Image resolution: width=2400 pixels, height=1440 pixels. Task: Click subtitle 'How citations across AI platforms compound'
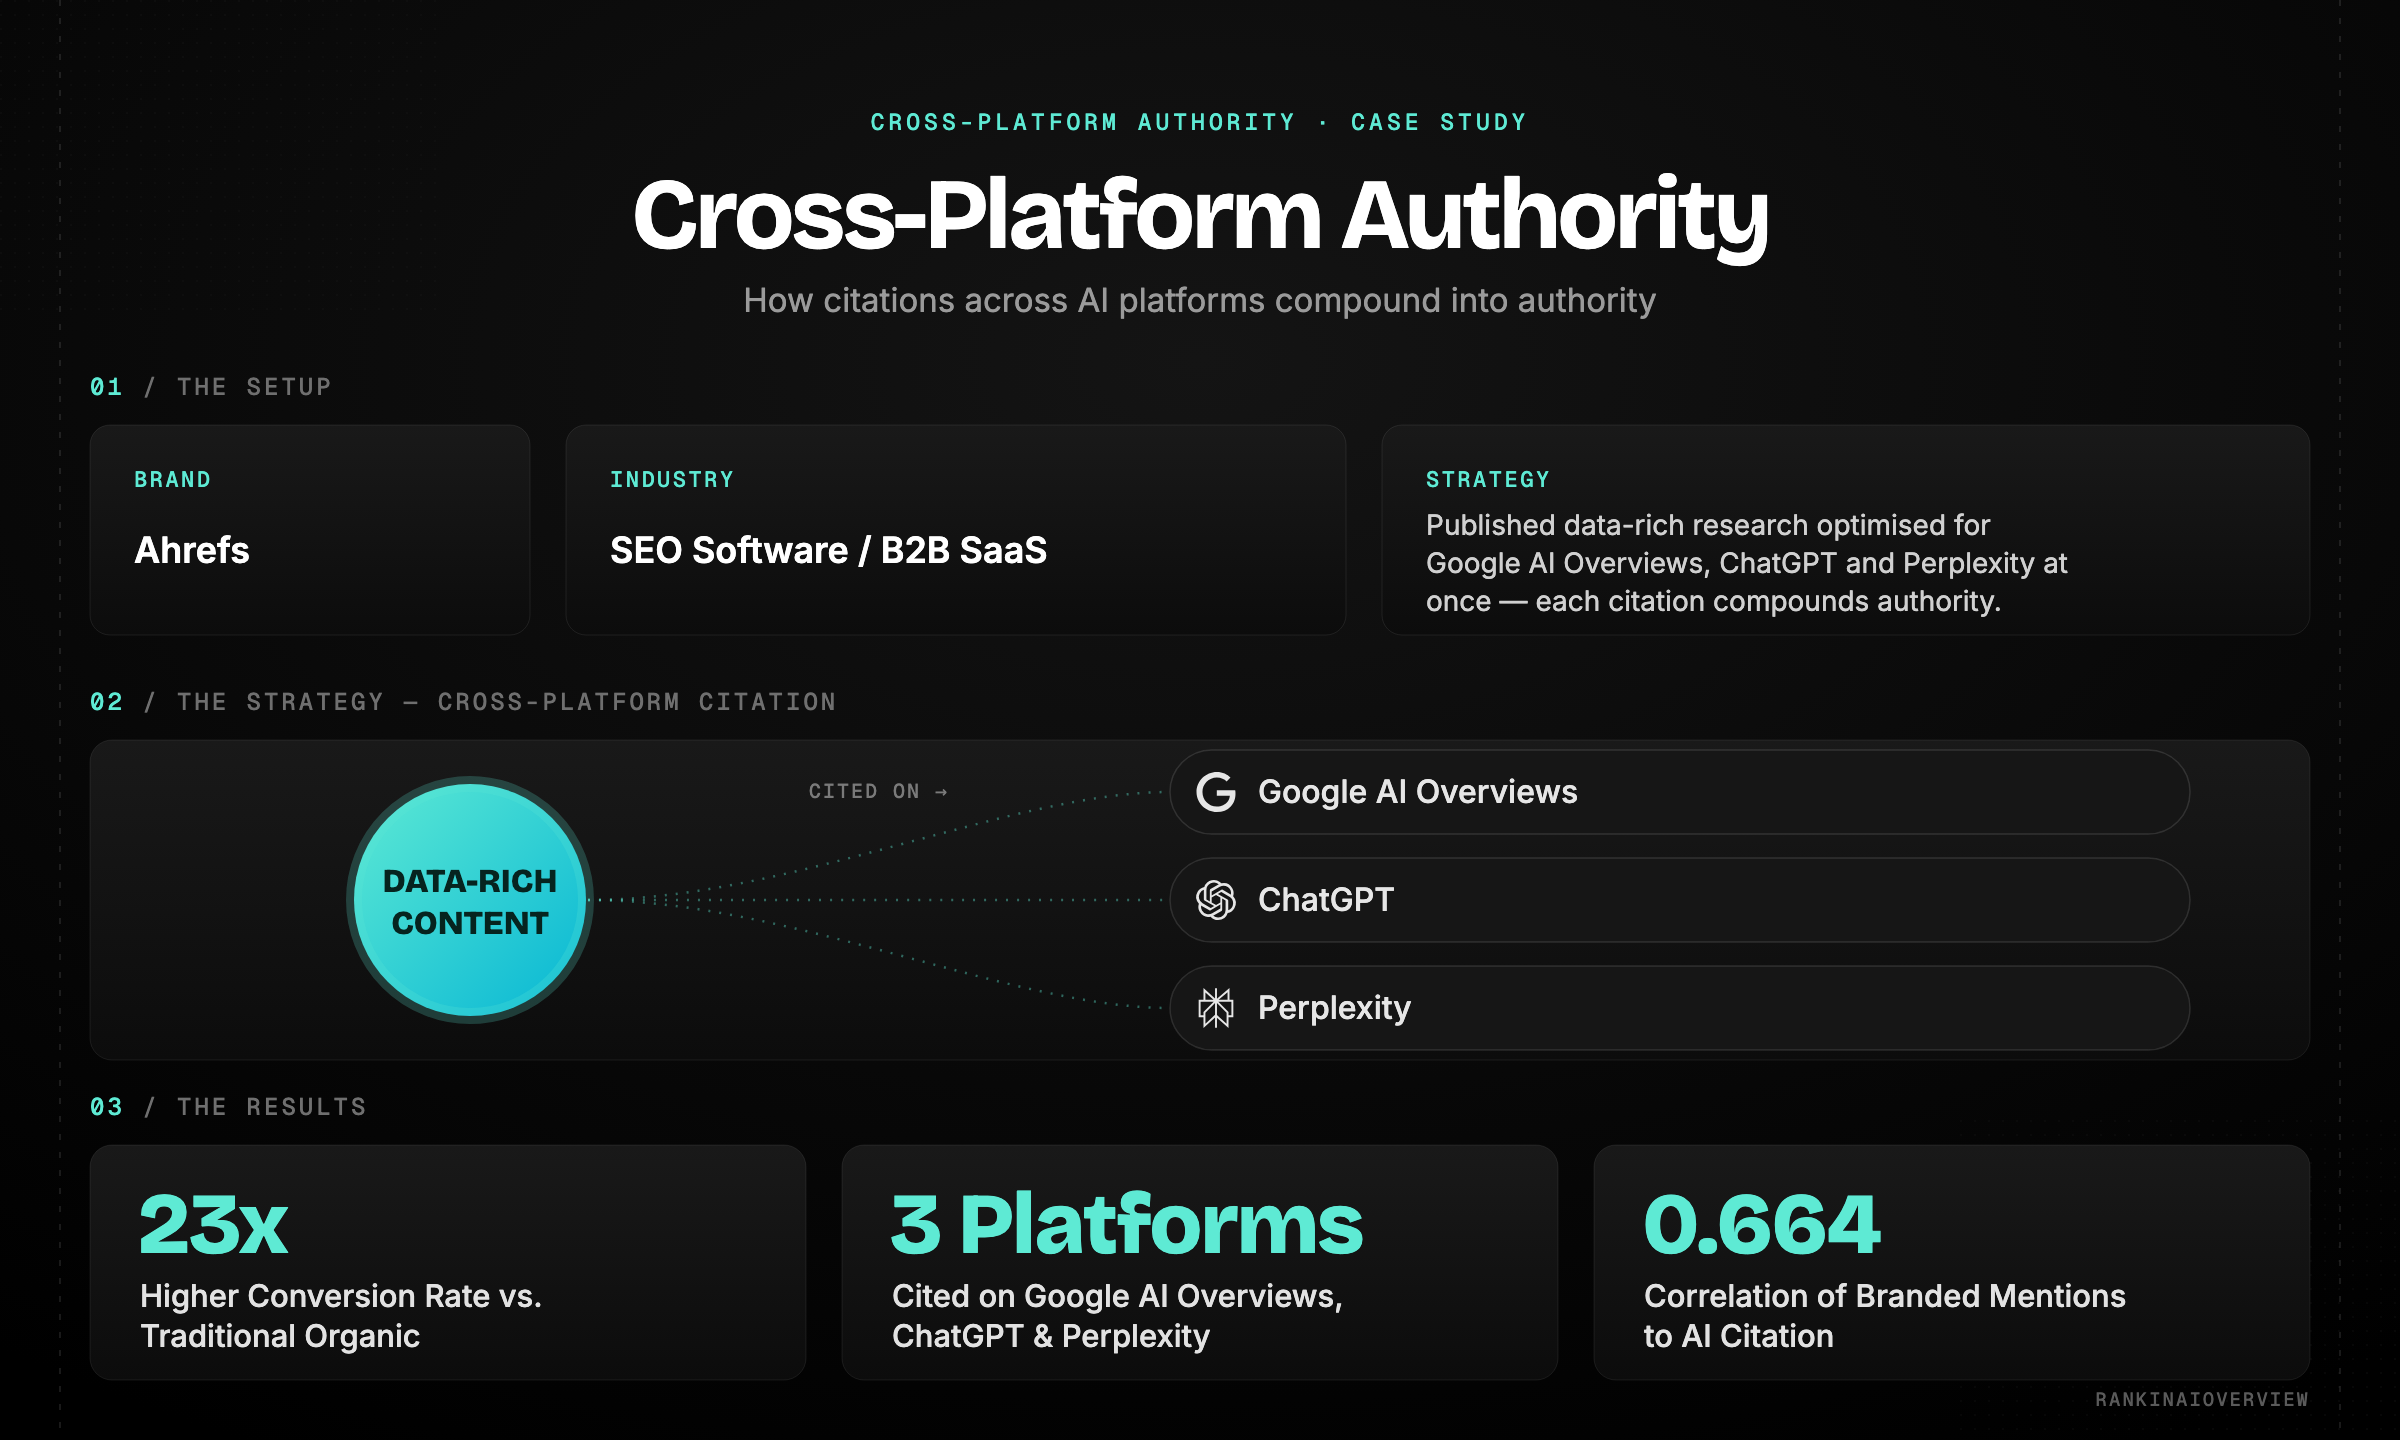click(x=1200, y=300)
